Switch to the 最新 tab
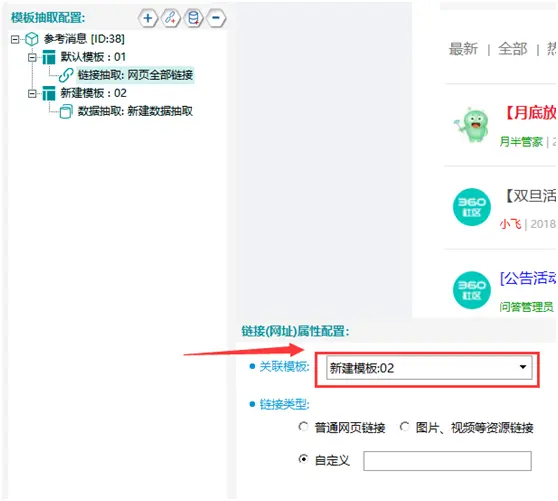This screenshot has height=501, width=558. 463,49
